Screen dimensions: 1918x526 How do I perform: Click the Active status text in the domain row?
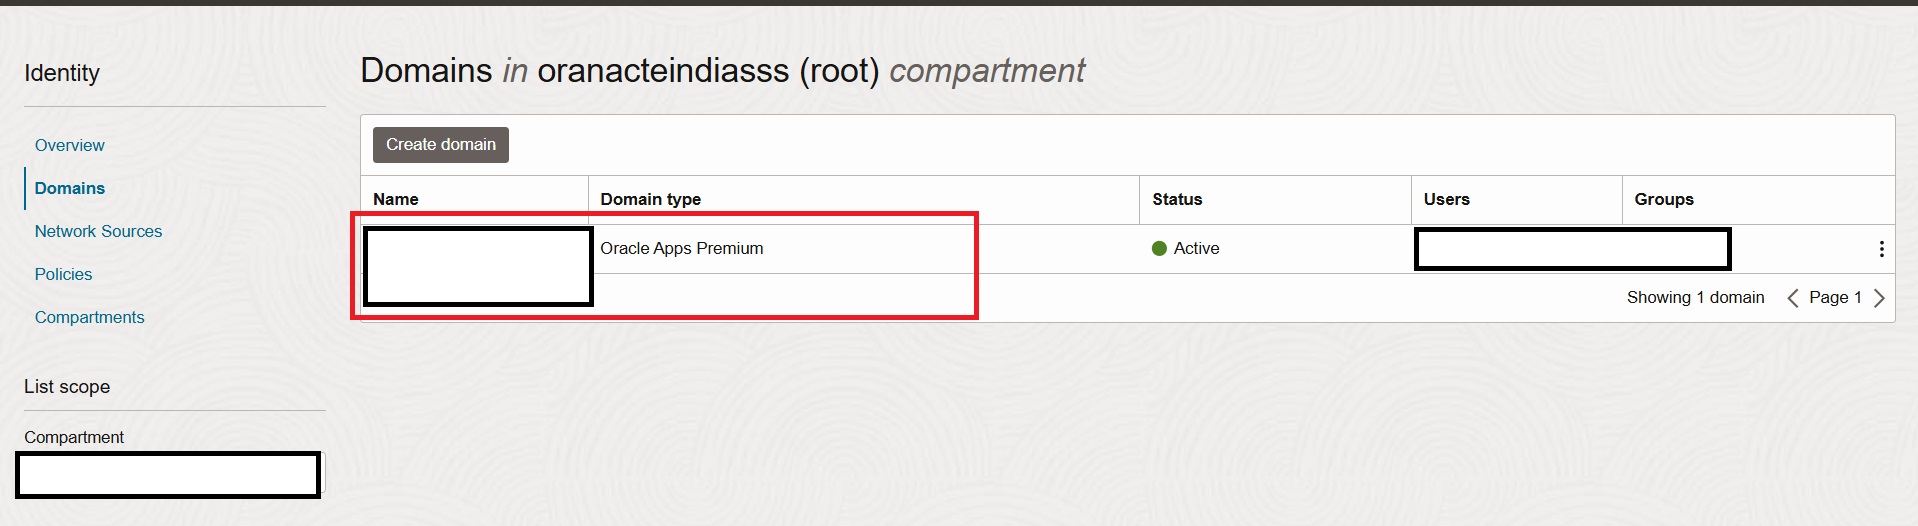1196,248
